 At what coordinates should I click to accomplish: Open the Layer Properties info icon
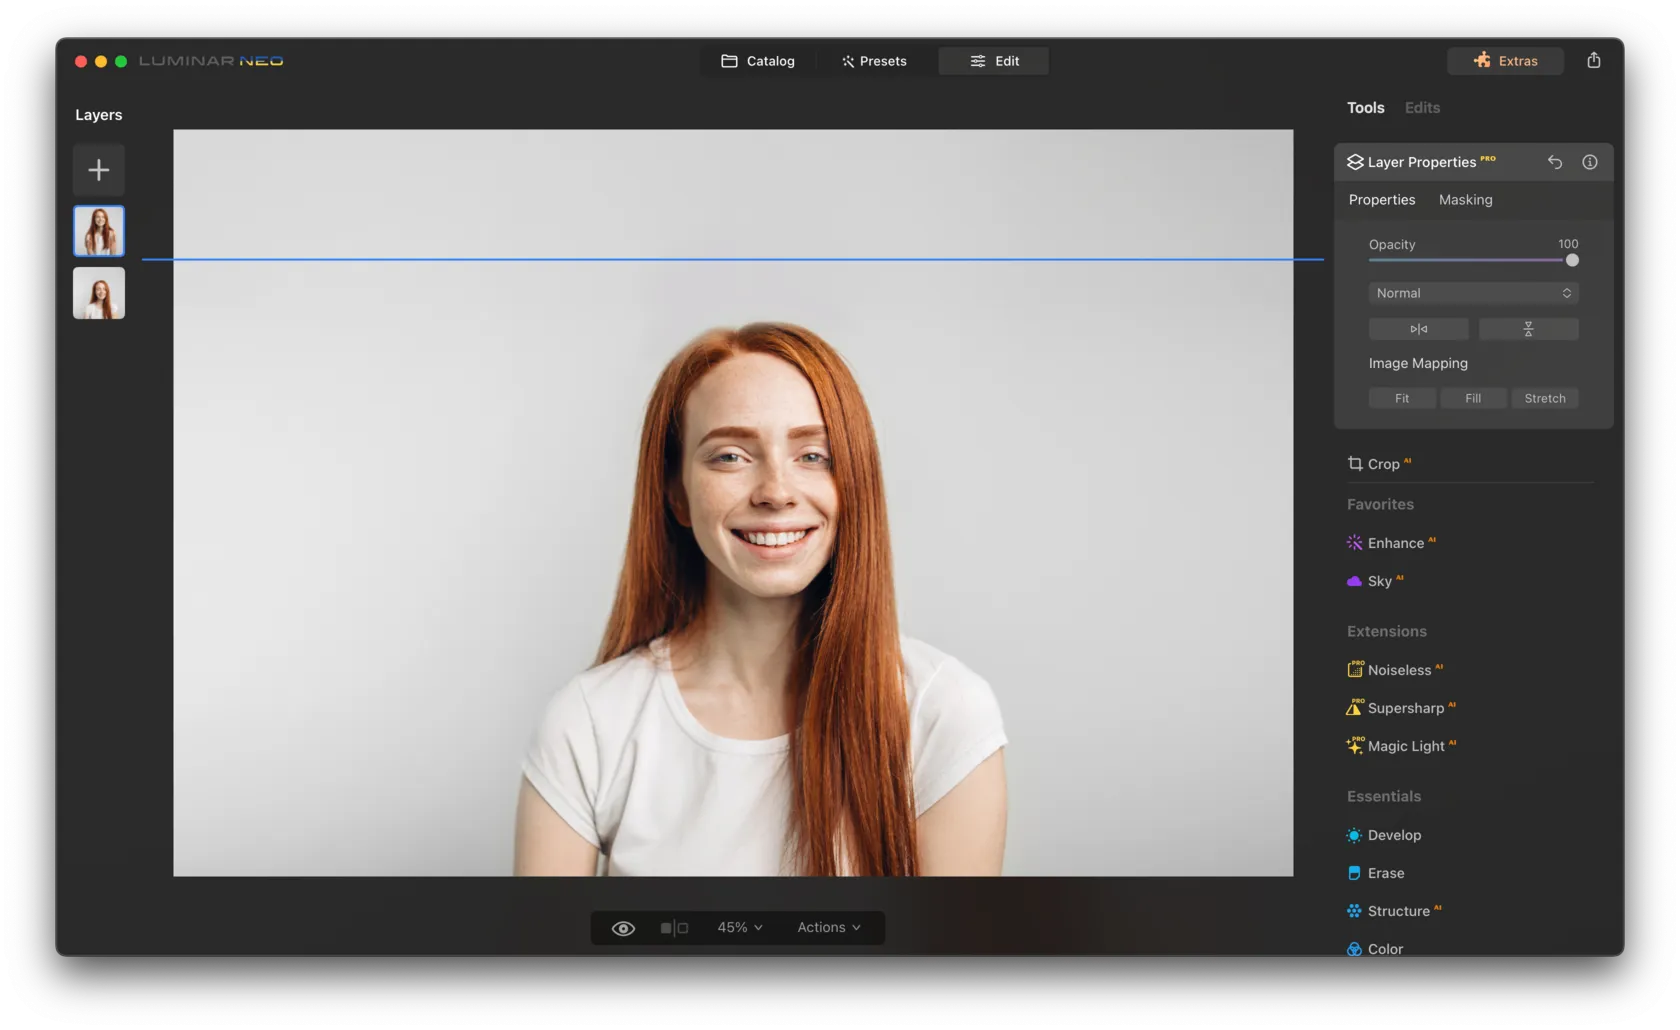(x=1589, y=162)
